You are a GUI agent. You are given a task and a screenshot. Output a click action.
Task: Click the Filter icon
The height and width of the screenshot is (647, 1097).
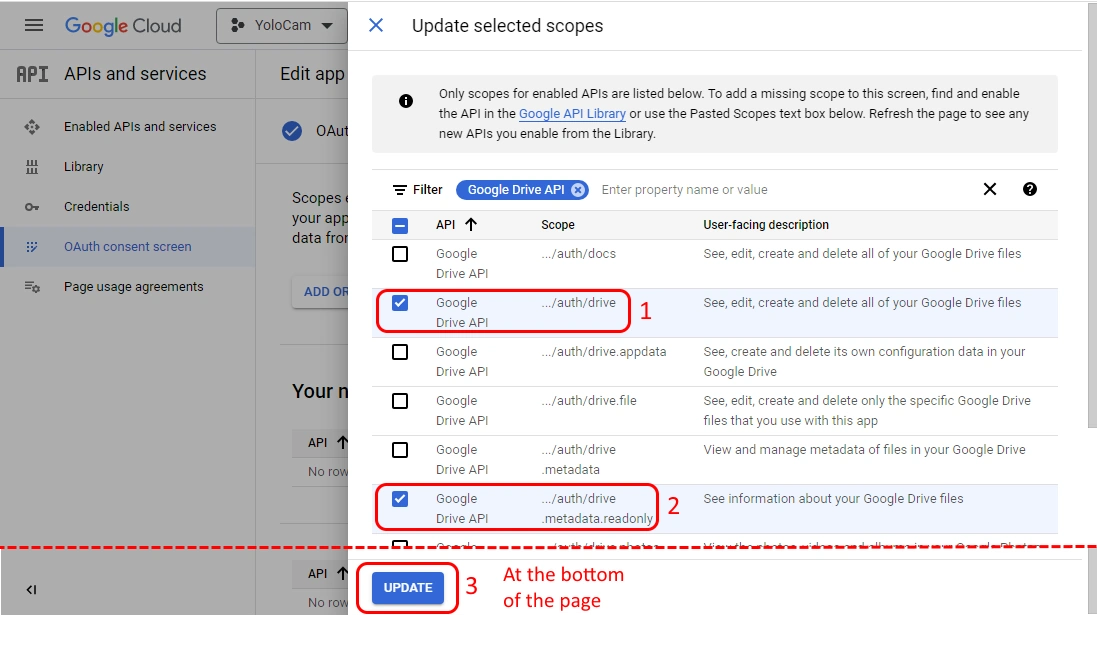pos(399,190)
